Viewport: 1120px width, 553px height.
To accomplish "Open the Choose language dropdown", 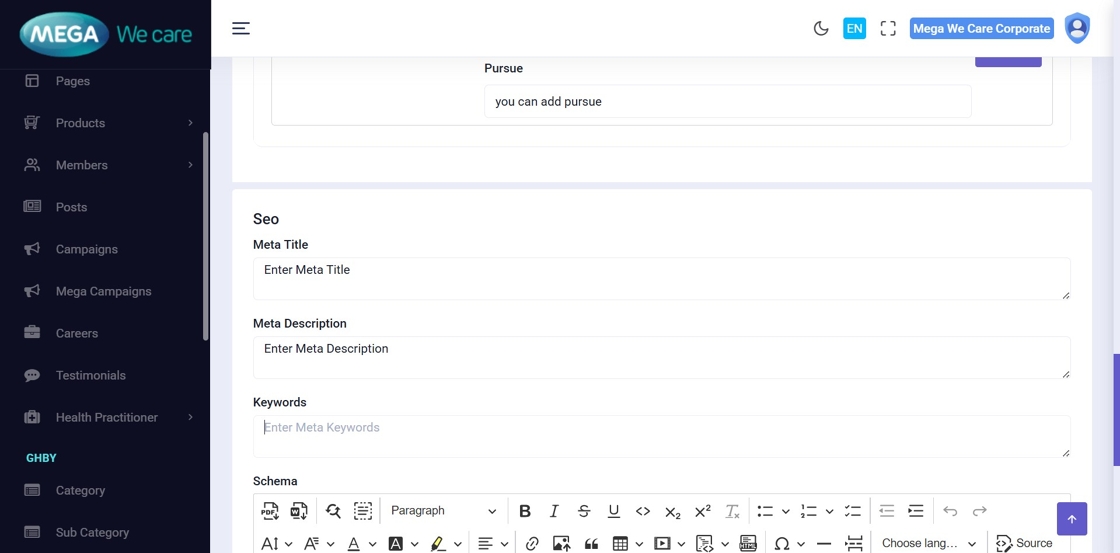I will coord(928,543).
